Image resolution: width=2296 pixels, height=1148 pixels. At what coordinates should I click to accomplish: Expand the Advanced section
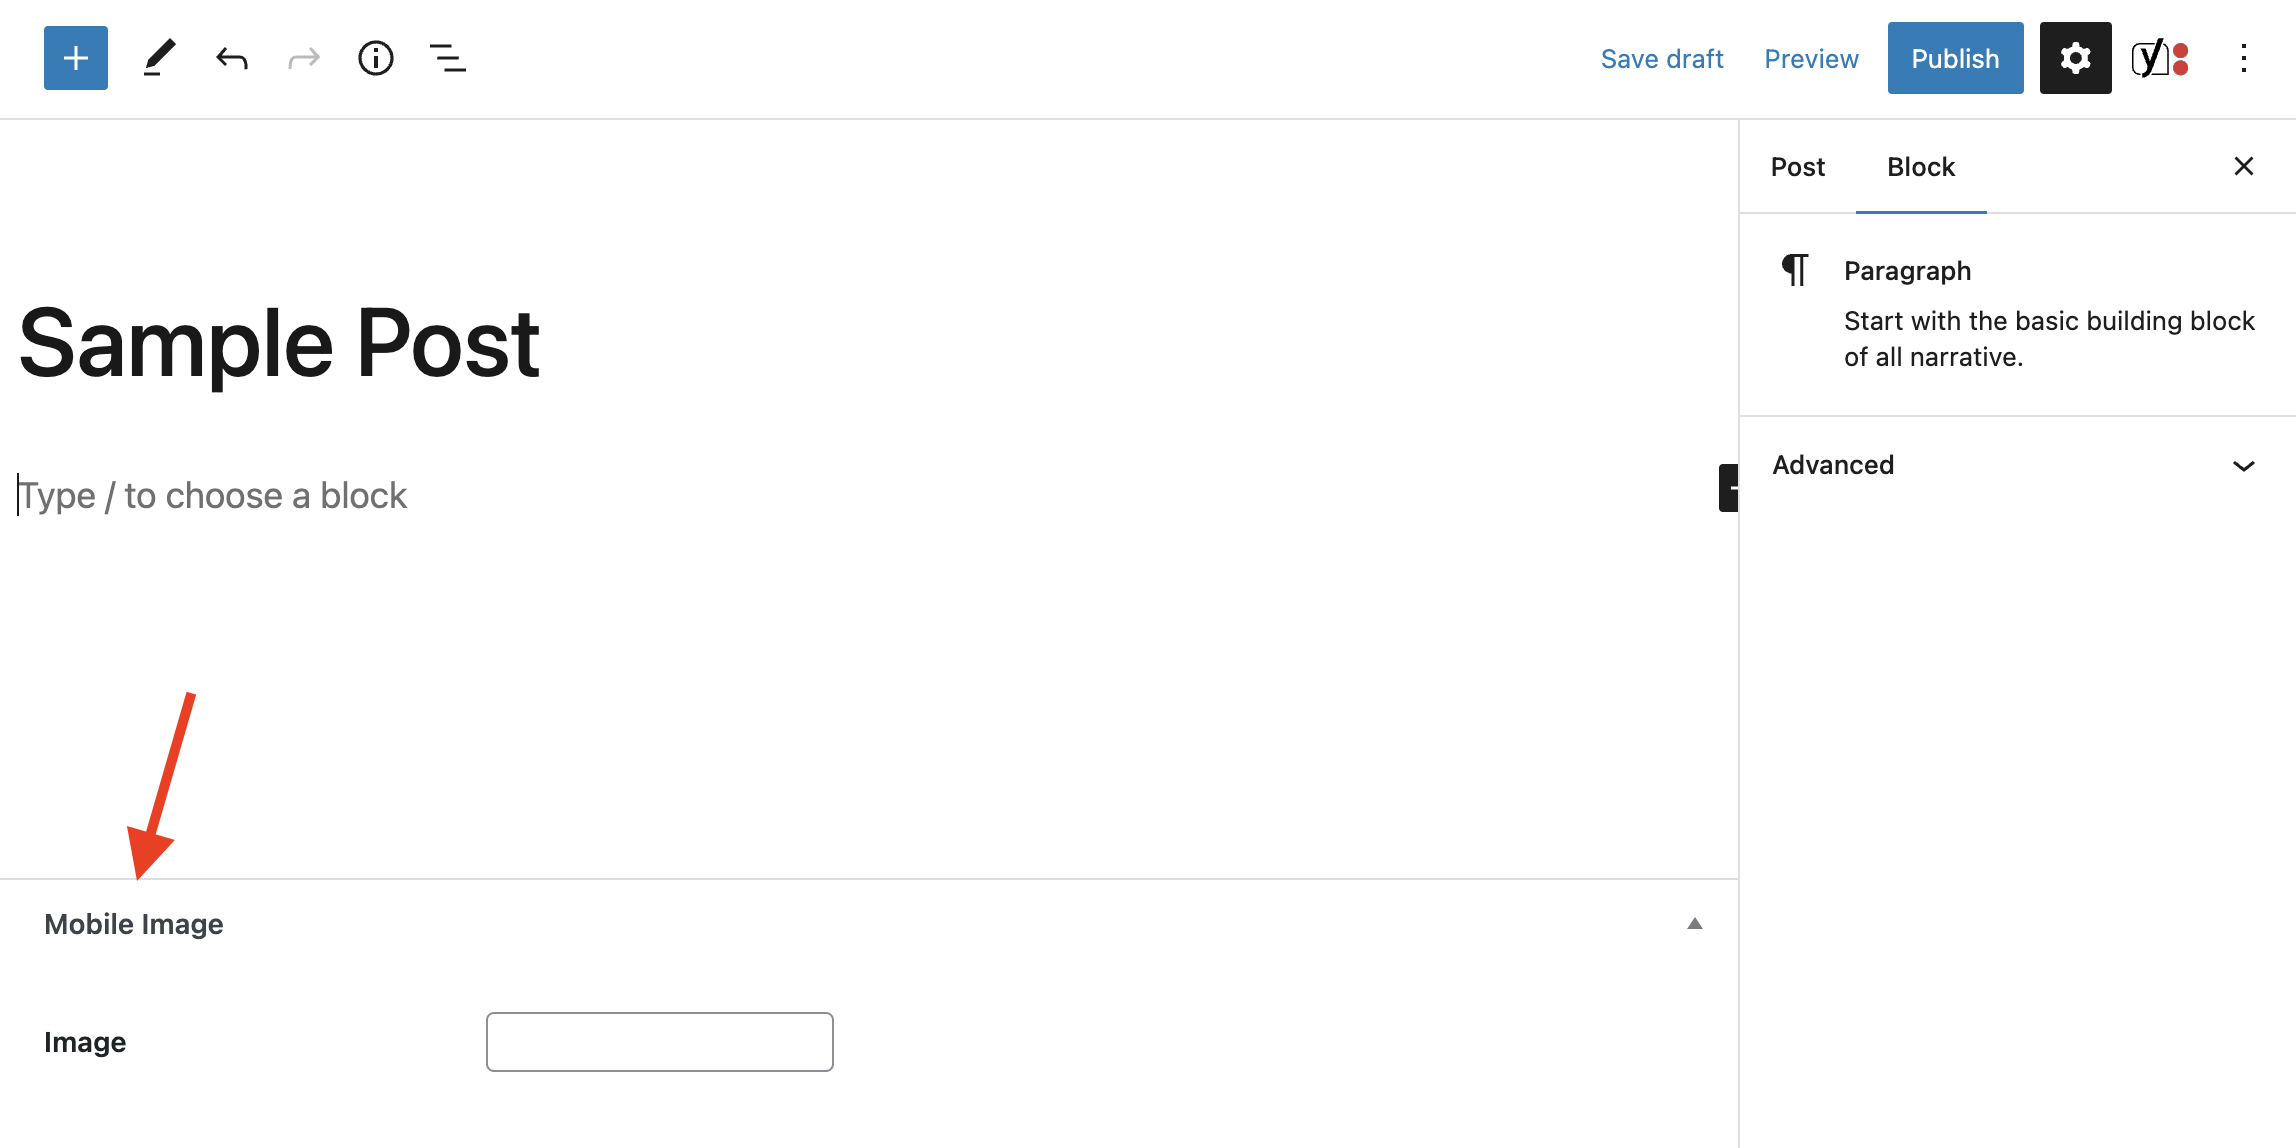click(2018, 465)
